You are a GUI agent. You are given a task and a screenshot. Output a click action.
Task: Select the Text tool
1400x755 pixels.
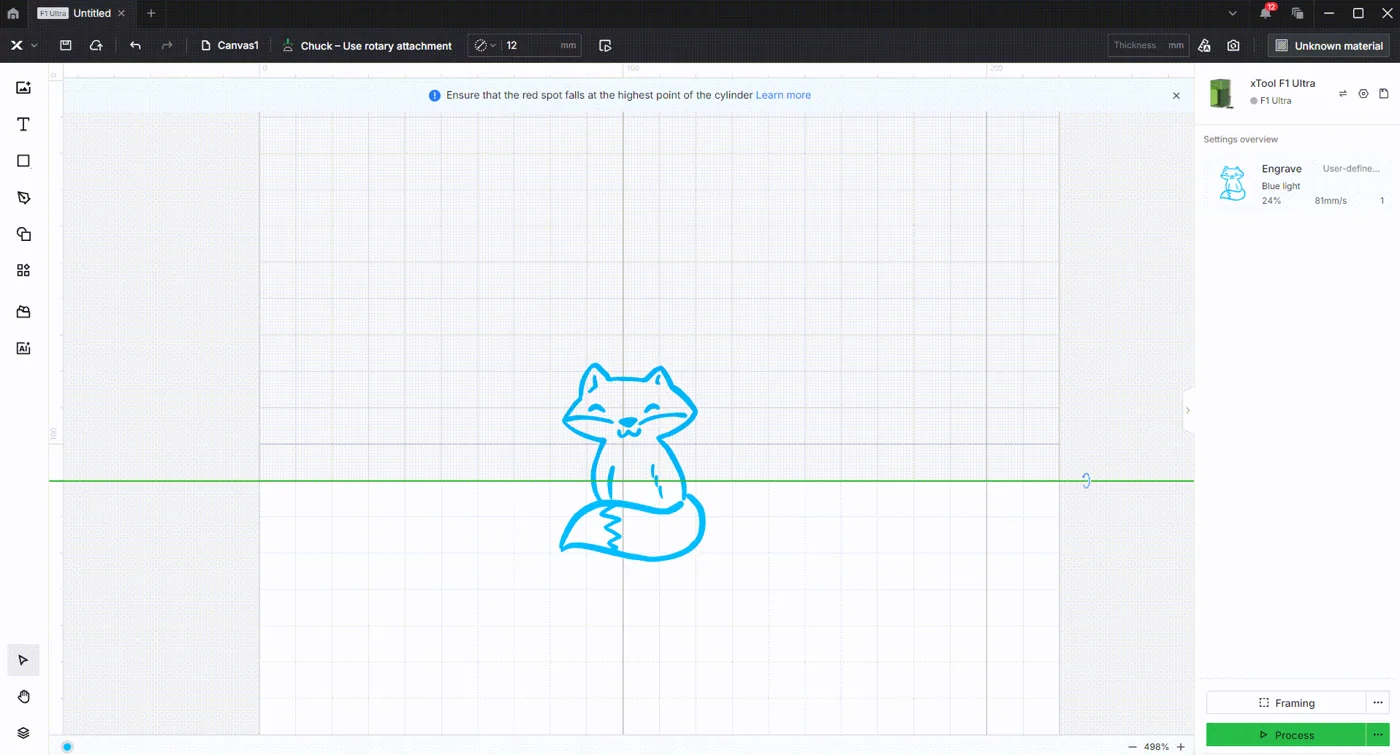pyautogui.click(x=23, y=124)
